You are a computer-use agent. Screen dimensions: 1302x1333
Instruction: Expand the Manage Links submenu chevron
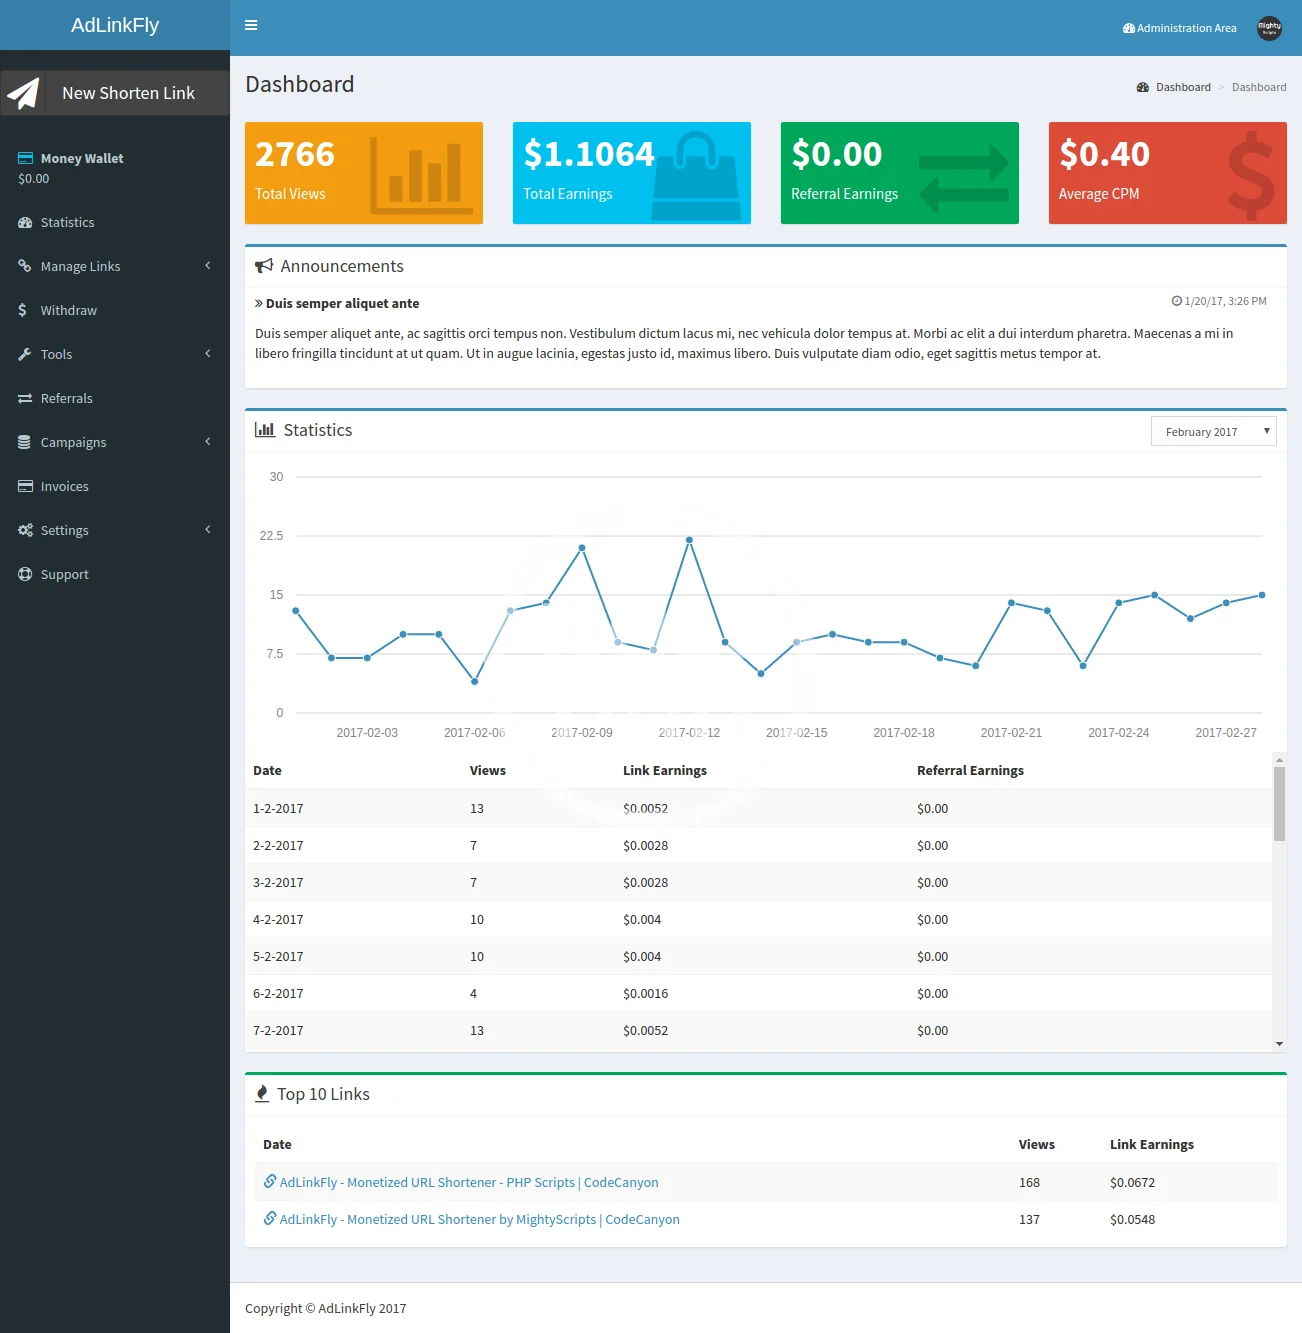208,266
